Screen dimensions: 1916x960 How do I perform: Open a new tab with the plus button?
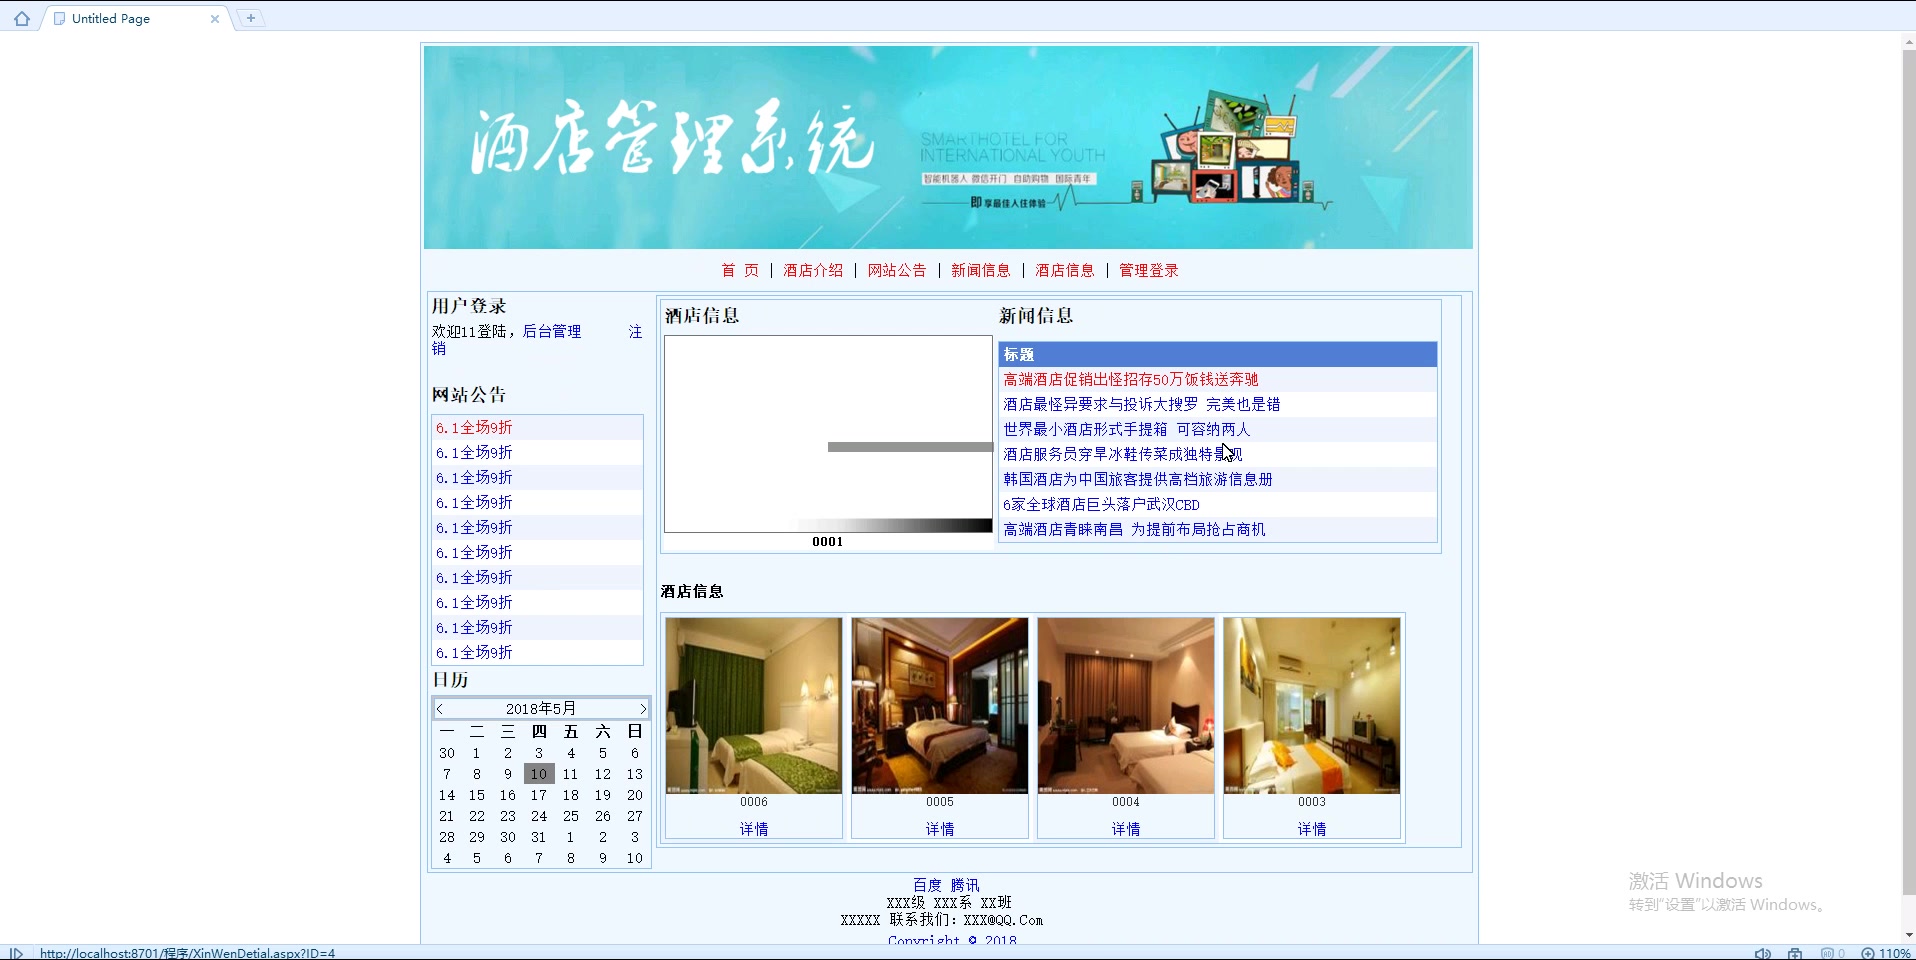251,18
